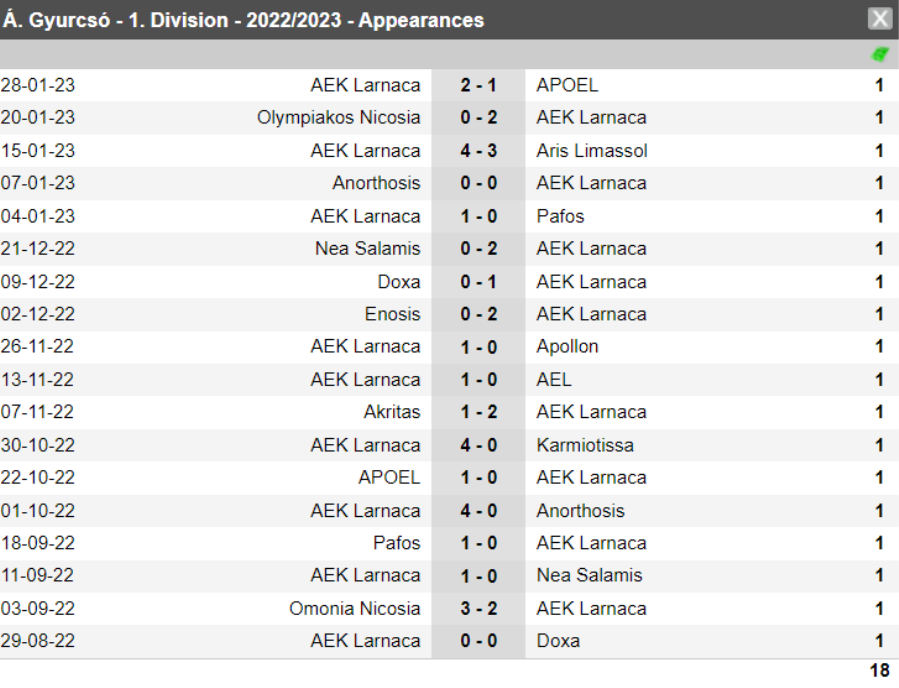This screenshot has height=688, width=899.
Task: Open Olympiakos Nicosia team link
Action: coord(338,118)
